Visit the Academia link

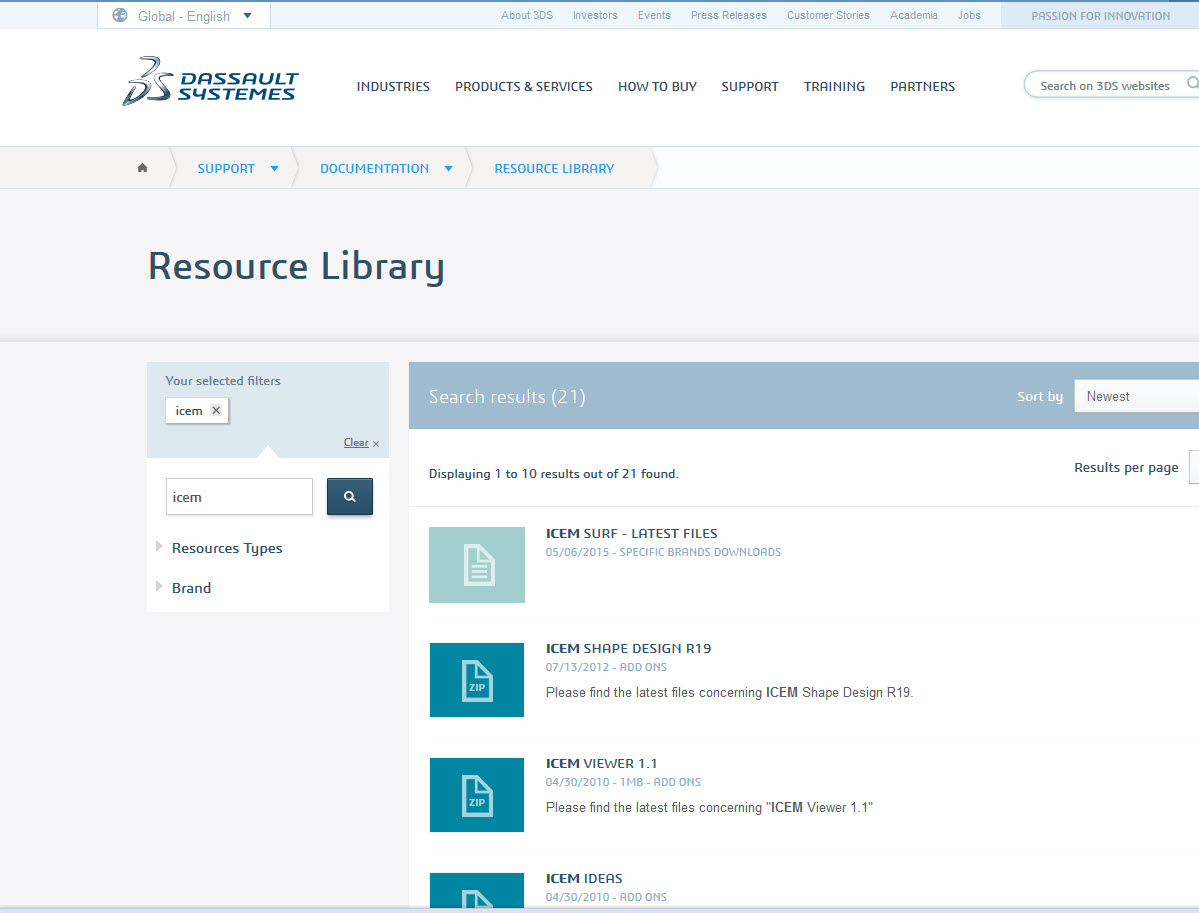[914, 15]
